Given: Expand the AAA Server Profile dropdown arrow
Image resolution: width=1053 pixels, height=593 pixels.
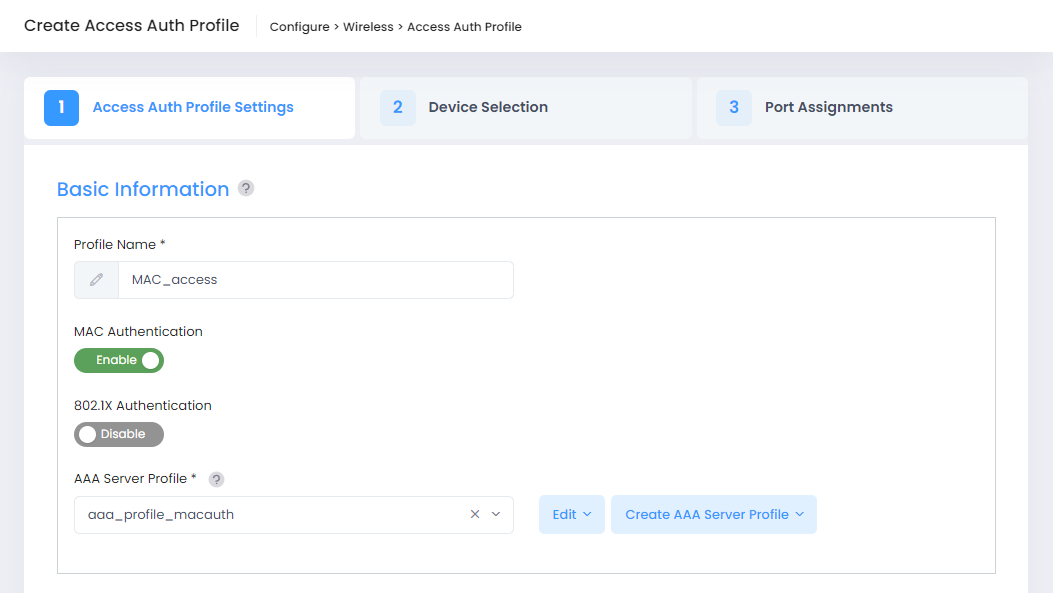Looking at the screenshot, I should pos(496,514).
